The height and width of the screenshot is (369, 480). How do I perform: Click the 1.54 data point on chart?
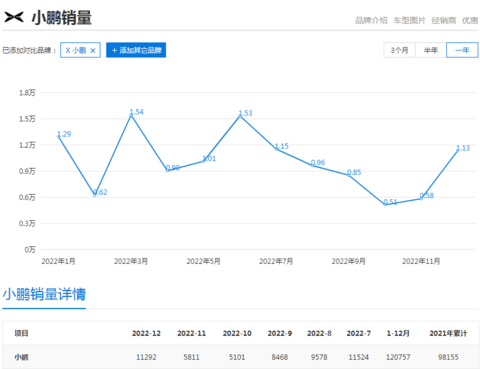click(x=131, y=115)
